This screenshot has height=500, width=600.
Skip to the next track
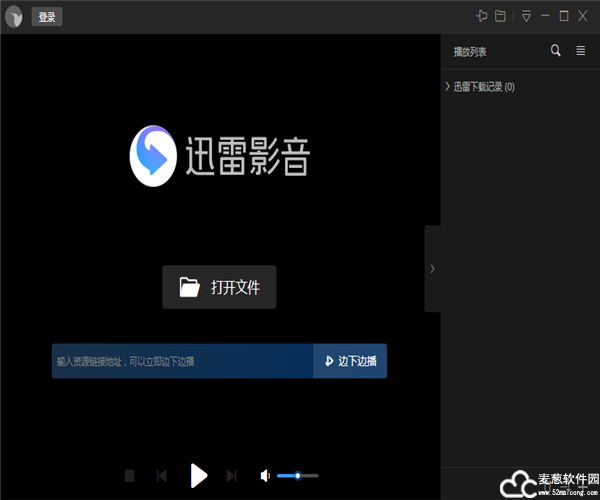(x=232, y=476)
